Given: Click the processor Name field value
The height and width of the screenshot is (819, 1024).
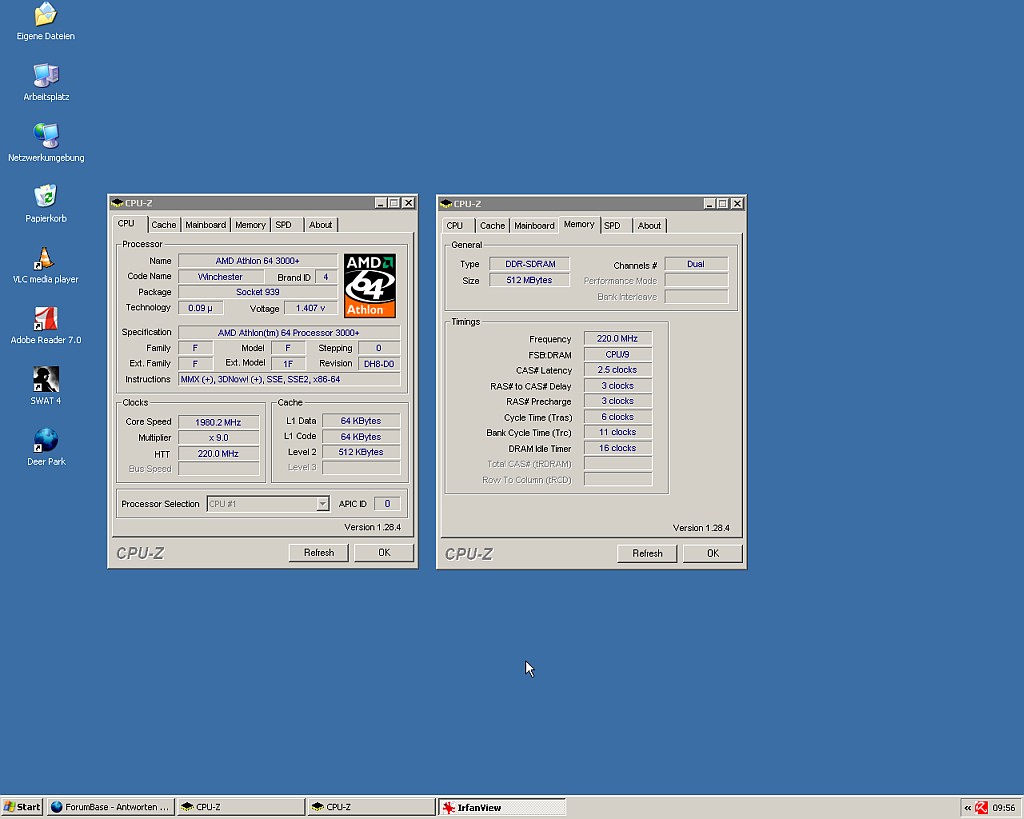Looking at the screenshot, I should 257,261.
